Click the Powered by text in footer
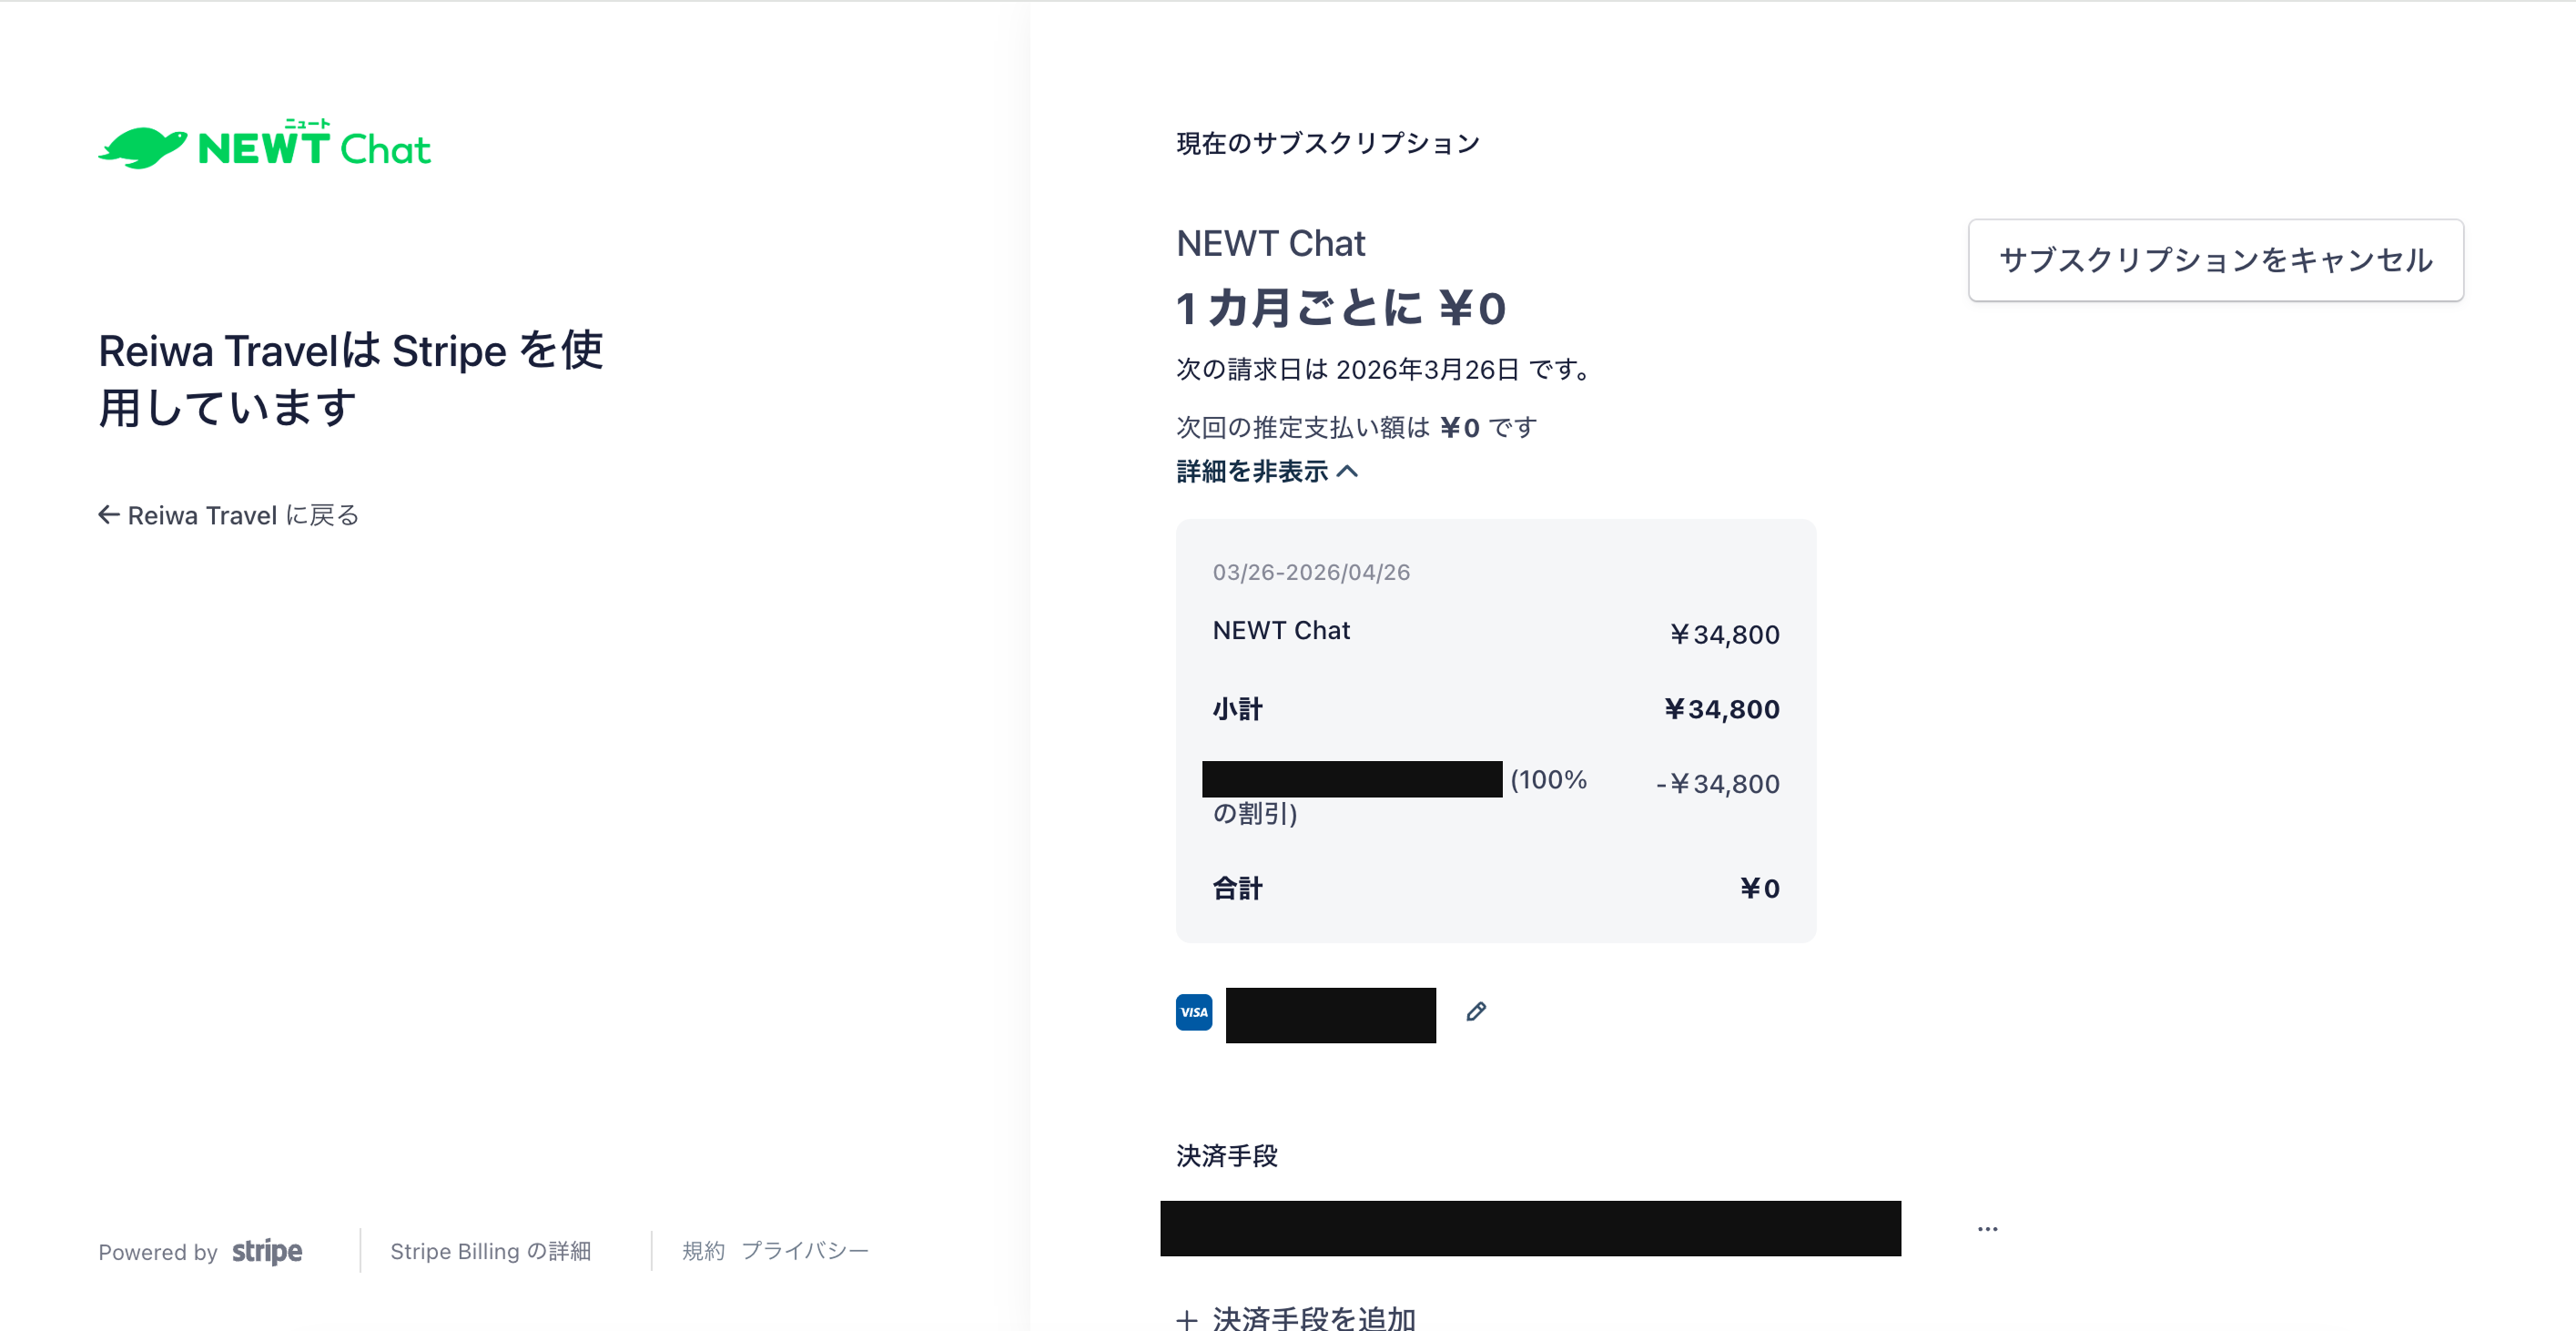Image resolution: width=2576 pixels, height=1331 pixels. (x=158, y=1252)
